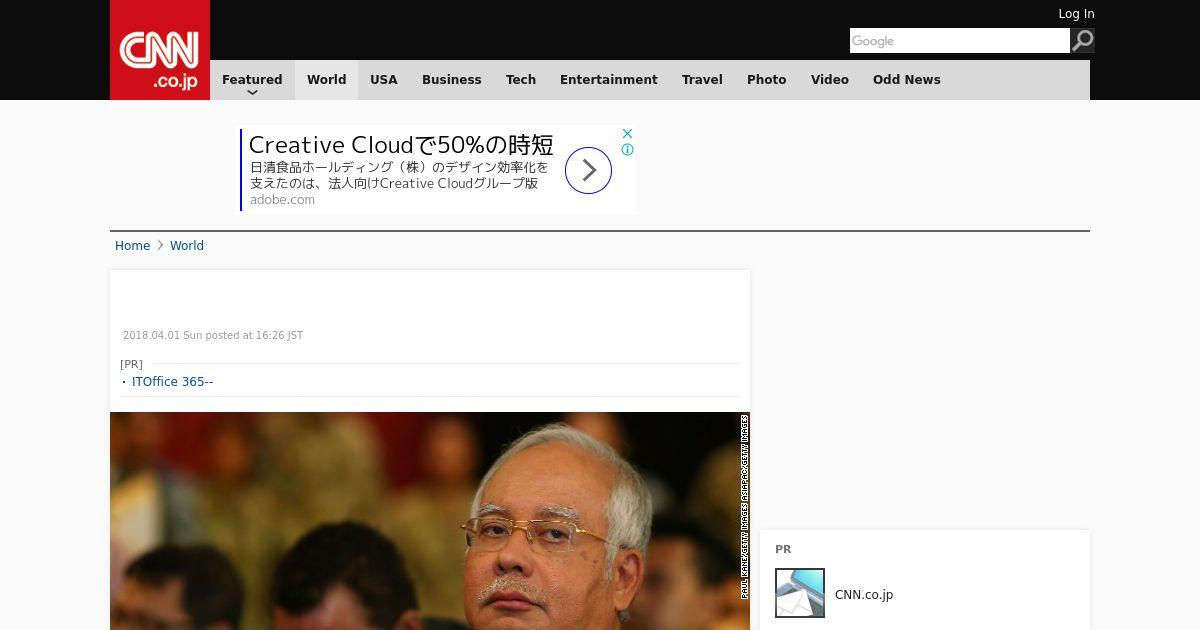
Task: Go to Home breadcrumb link
Action: pos(132,246)
